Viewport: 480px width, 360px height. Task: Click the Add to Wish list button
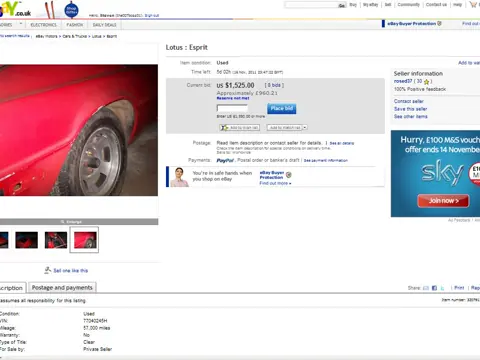239,128
